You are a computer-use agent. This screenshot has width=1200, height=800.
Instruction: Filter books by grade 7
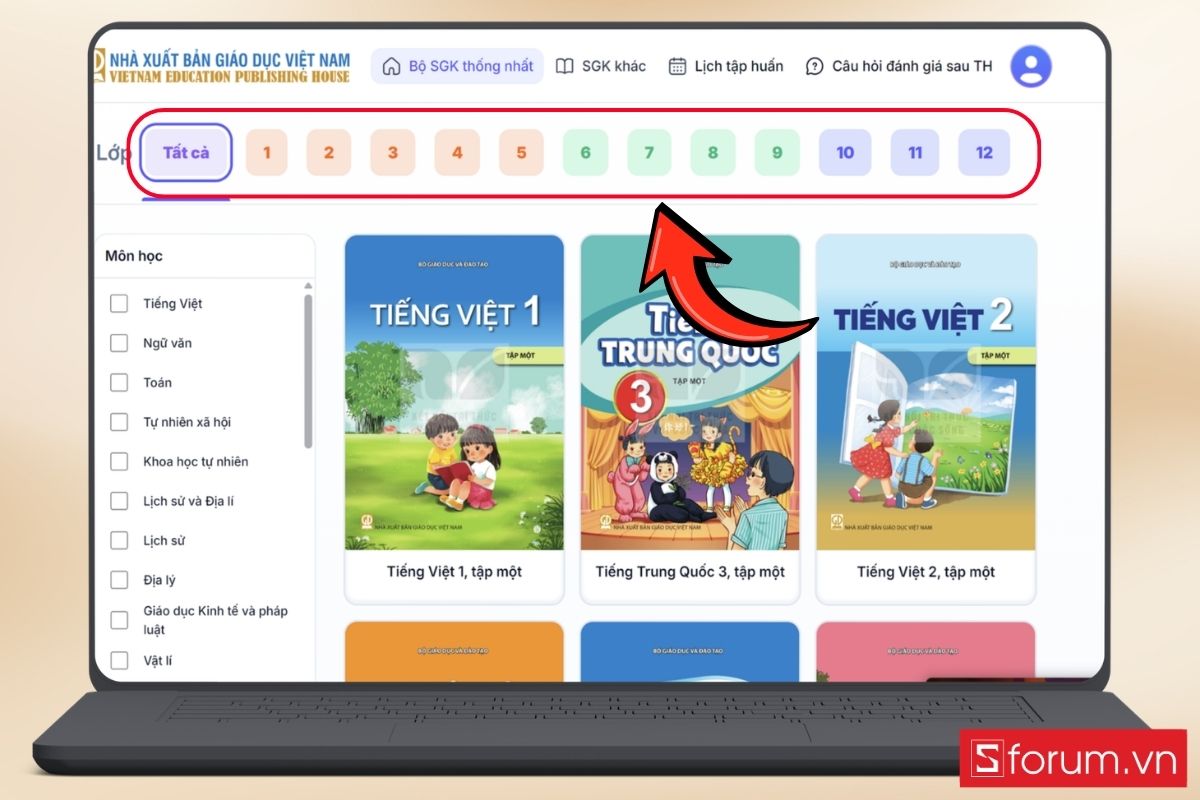click(649, 153)
